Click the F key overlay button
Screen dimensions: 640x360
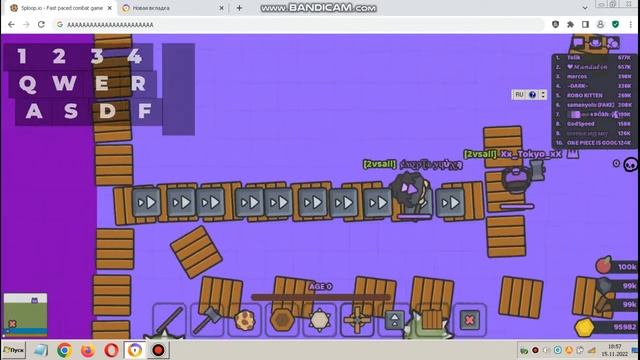coord(144,111)
